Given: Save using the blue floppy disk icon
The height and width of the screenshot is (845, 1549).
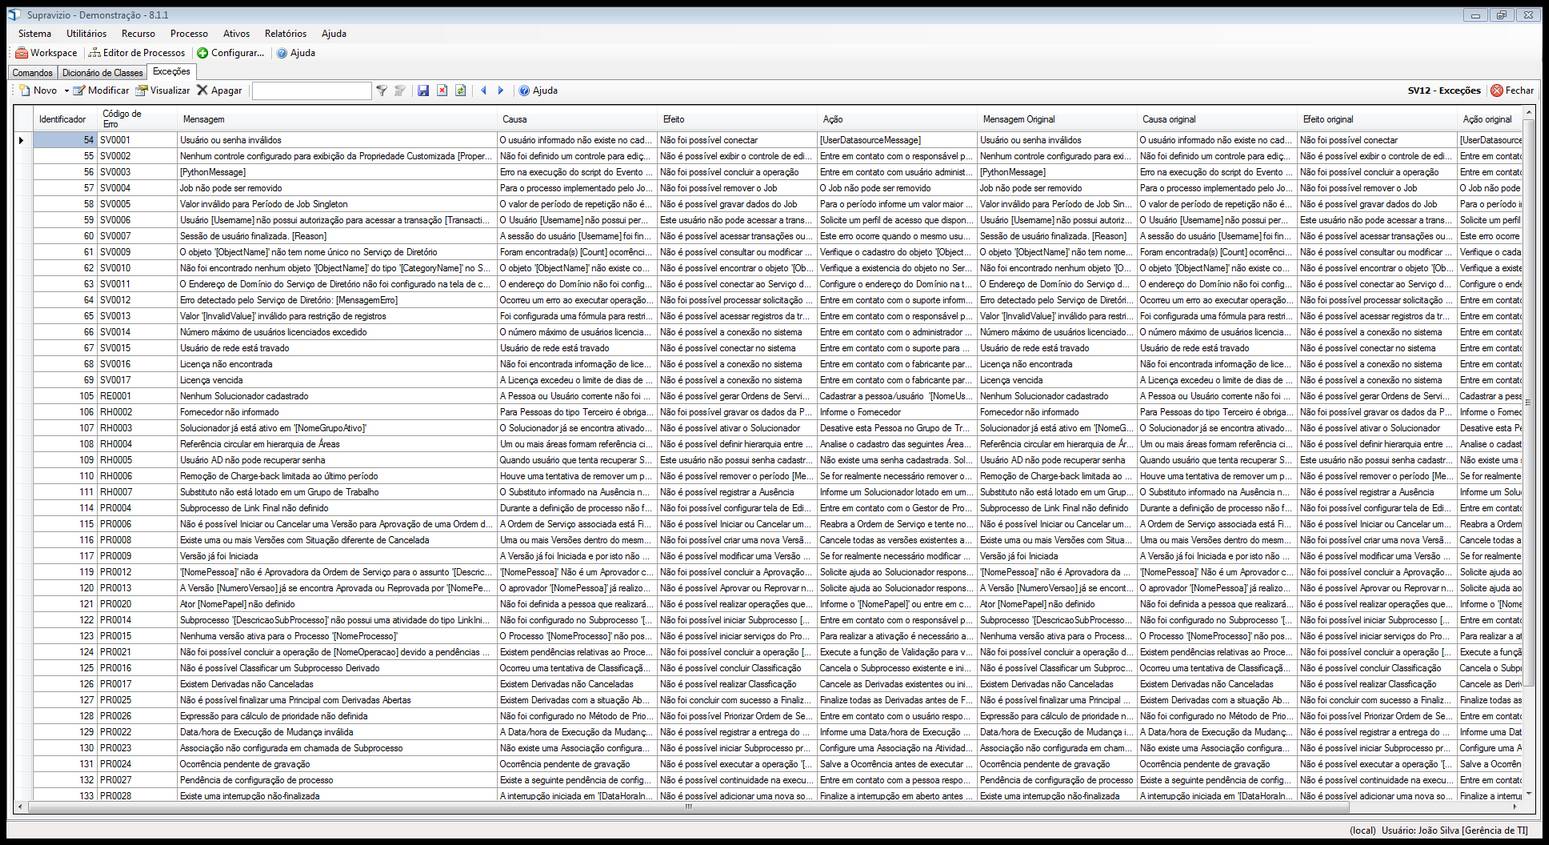Looking at the screenshot, I should [x=423, y=90].
